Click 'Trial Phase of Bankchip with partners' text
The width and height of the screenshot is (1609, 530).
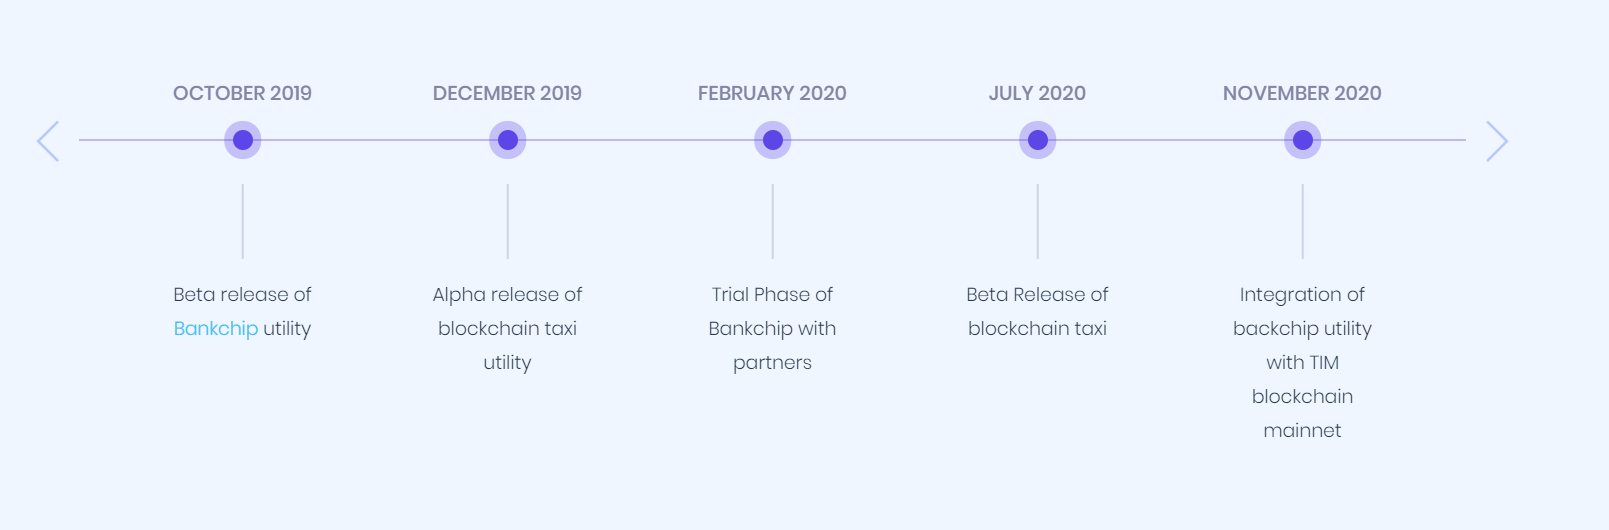tap(773, 329)
